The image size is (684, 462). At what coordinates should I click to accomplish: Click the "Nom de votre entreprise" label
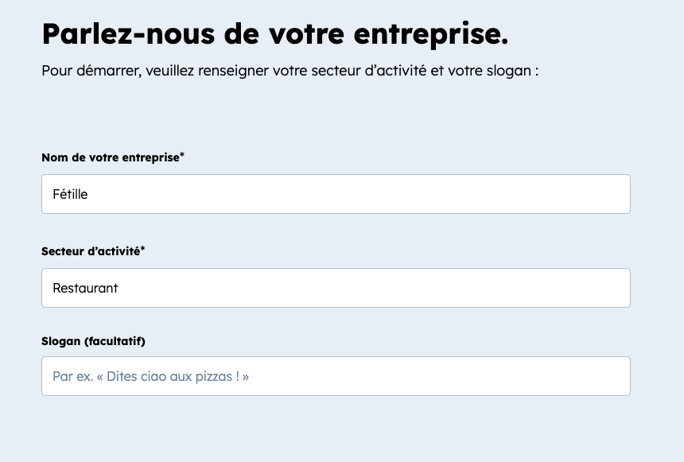pyautogui.click(x=110, y=158)
